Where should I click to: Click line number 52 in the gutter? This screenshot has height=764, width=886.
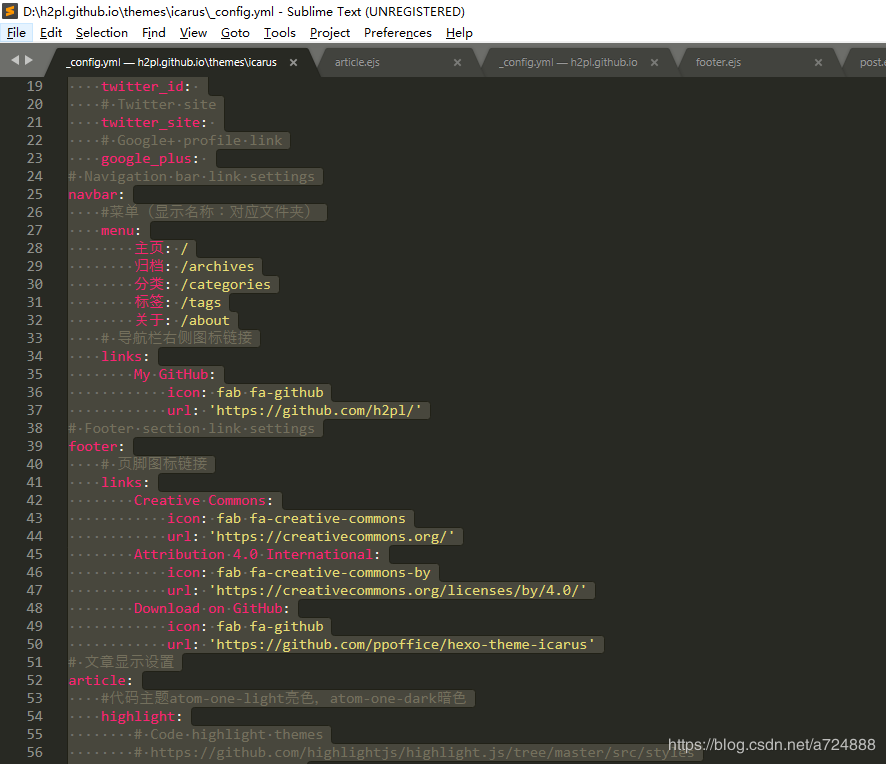pyautogui.click(x=35, y=680)
